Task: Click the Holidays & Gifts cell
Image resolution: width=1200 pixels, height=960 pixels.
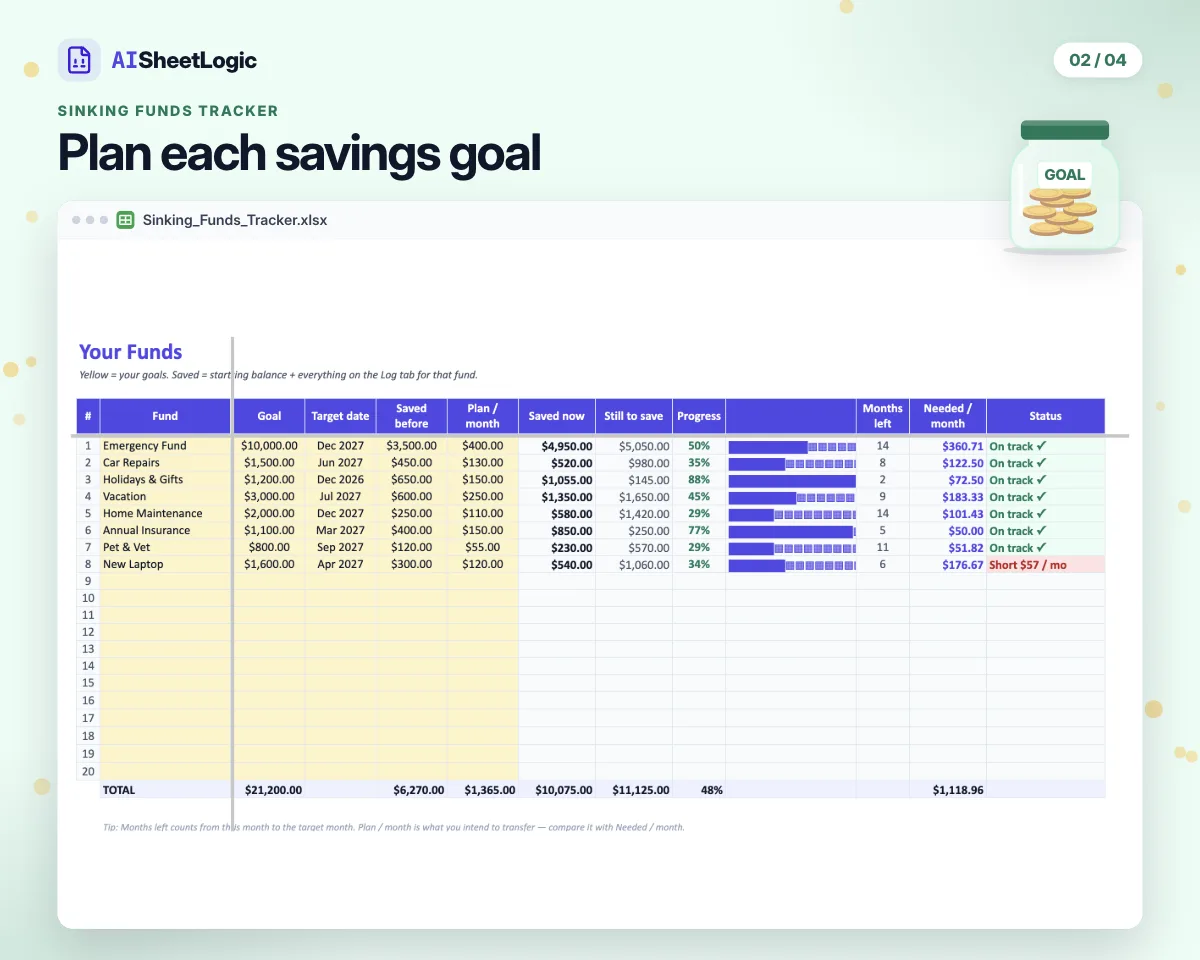Action: (166, 480)
